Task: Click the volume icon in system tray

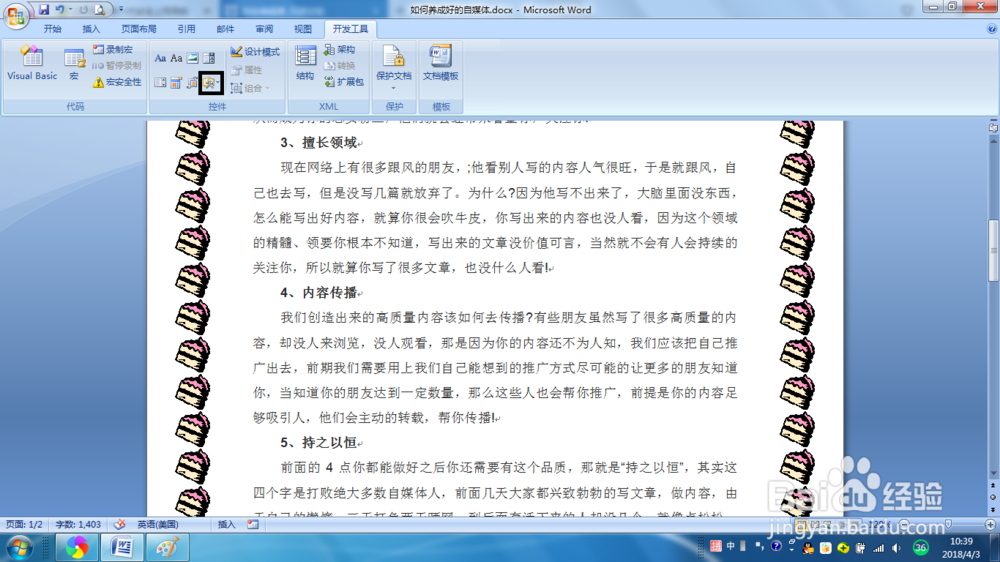Action: coord(896,548)
